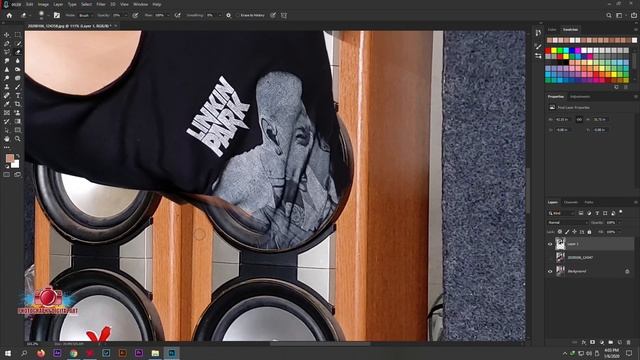
Task: Click the Home icon in options bar
Action: click(9, 15)
